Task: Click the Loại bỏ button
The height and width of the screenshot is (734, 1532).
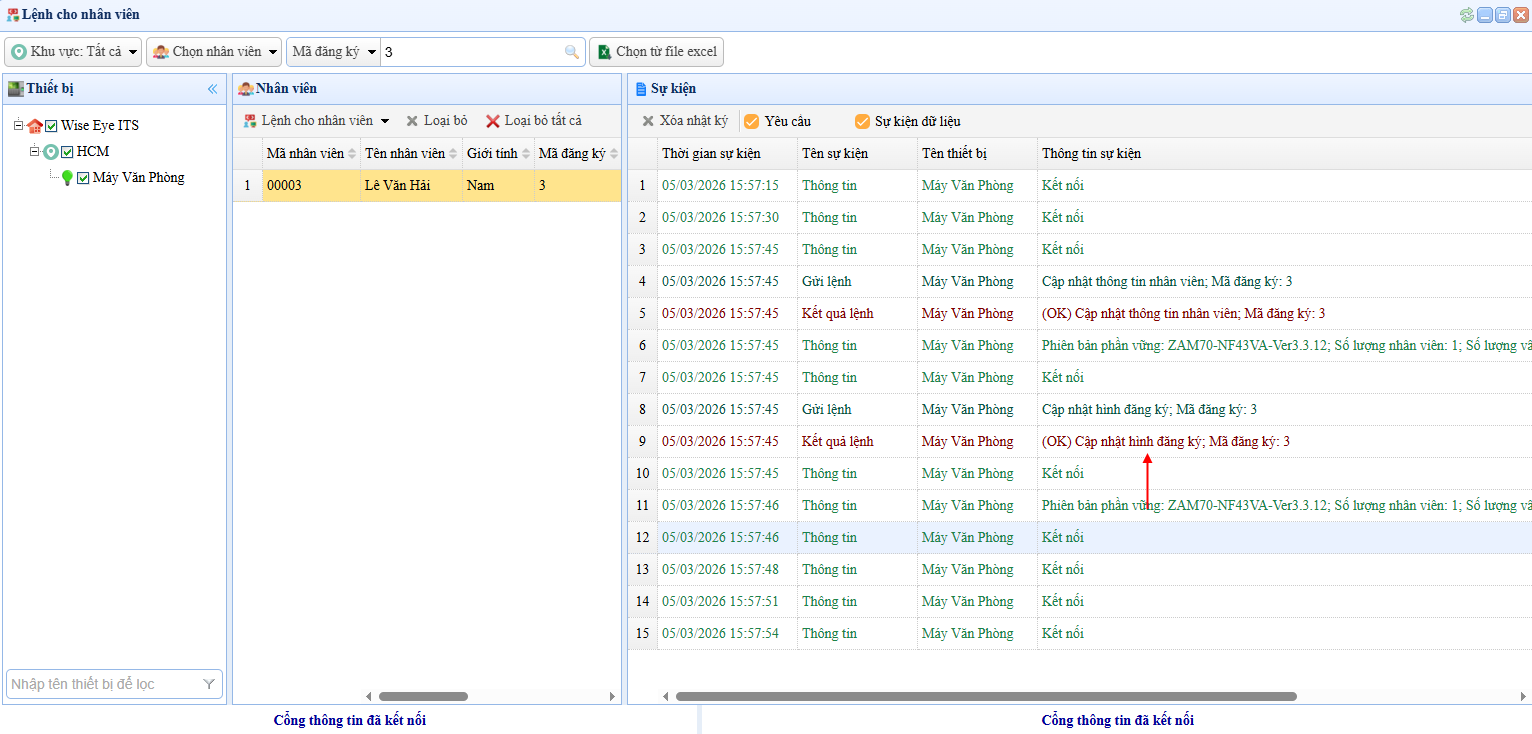Action: click(436, 121)
